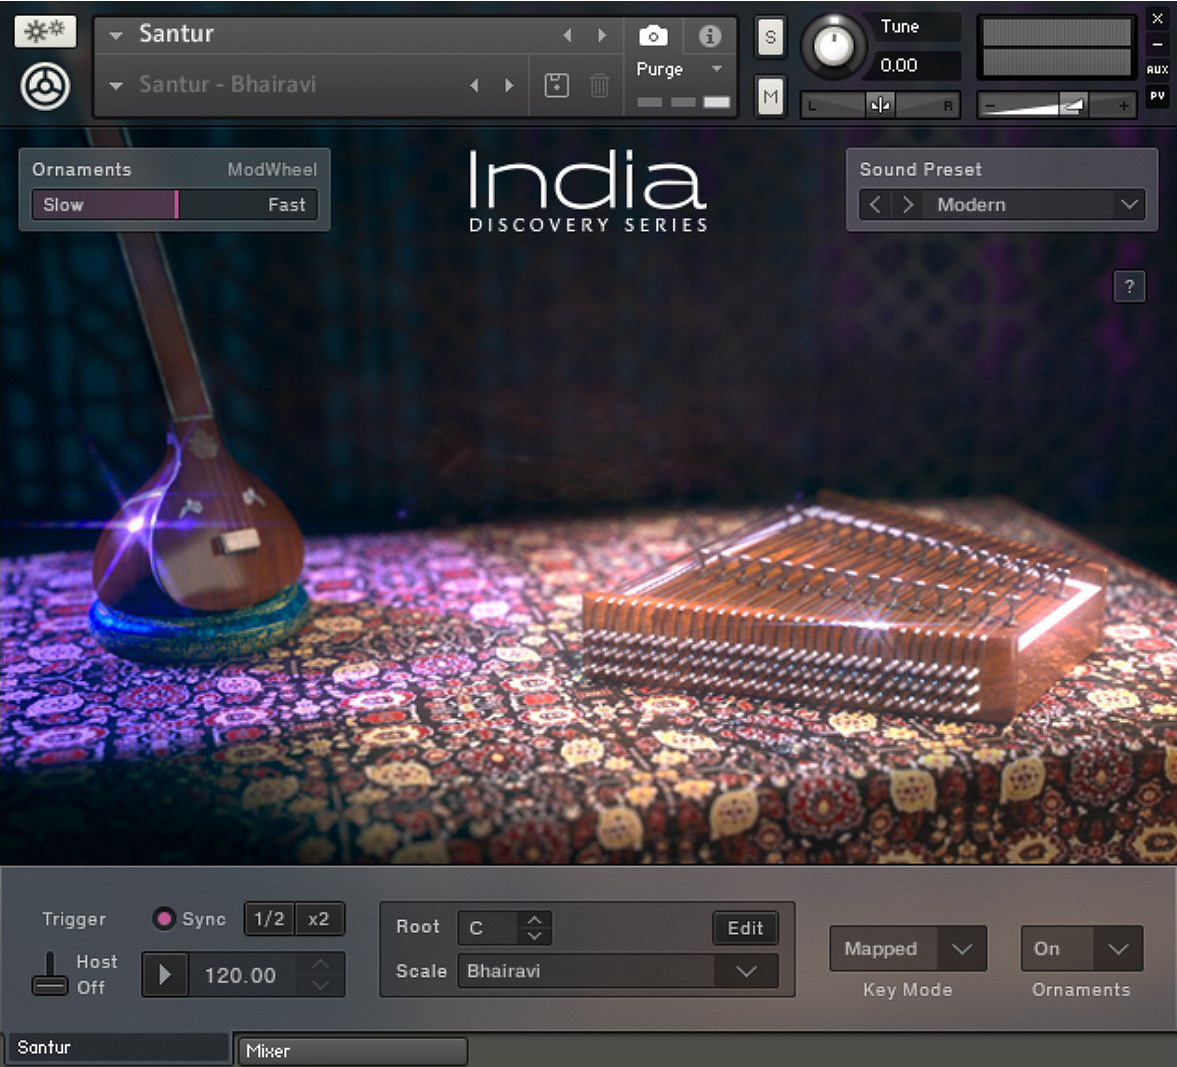Delete the snapshot using the trash icon

click(598, 87)
